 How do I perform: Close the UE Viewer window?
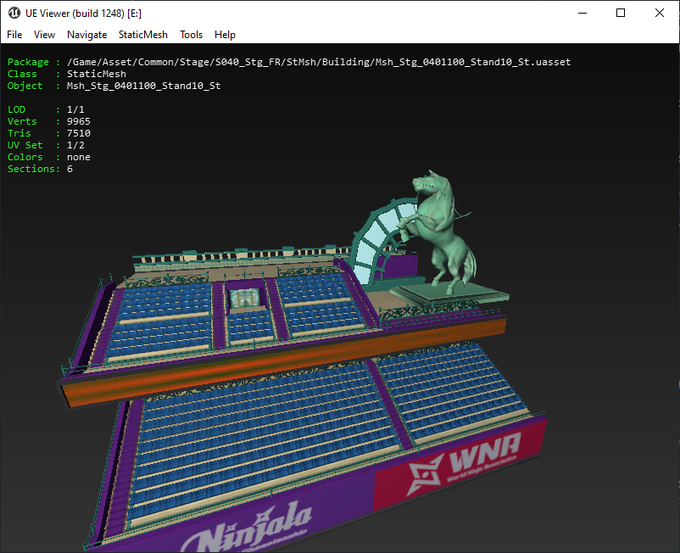660,13
